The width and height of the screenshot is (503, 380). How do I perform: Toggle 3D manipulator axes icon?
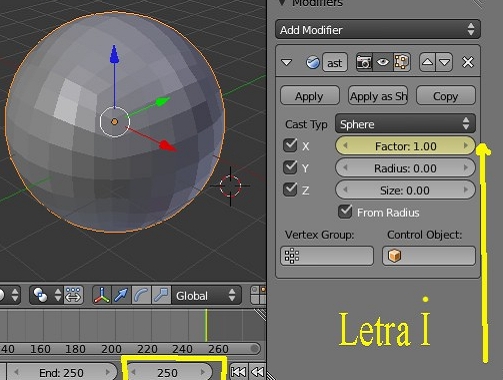coord(102,295)
